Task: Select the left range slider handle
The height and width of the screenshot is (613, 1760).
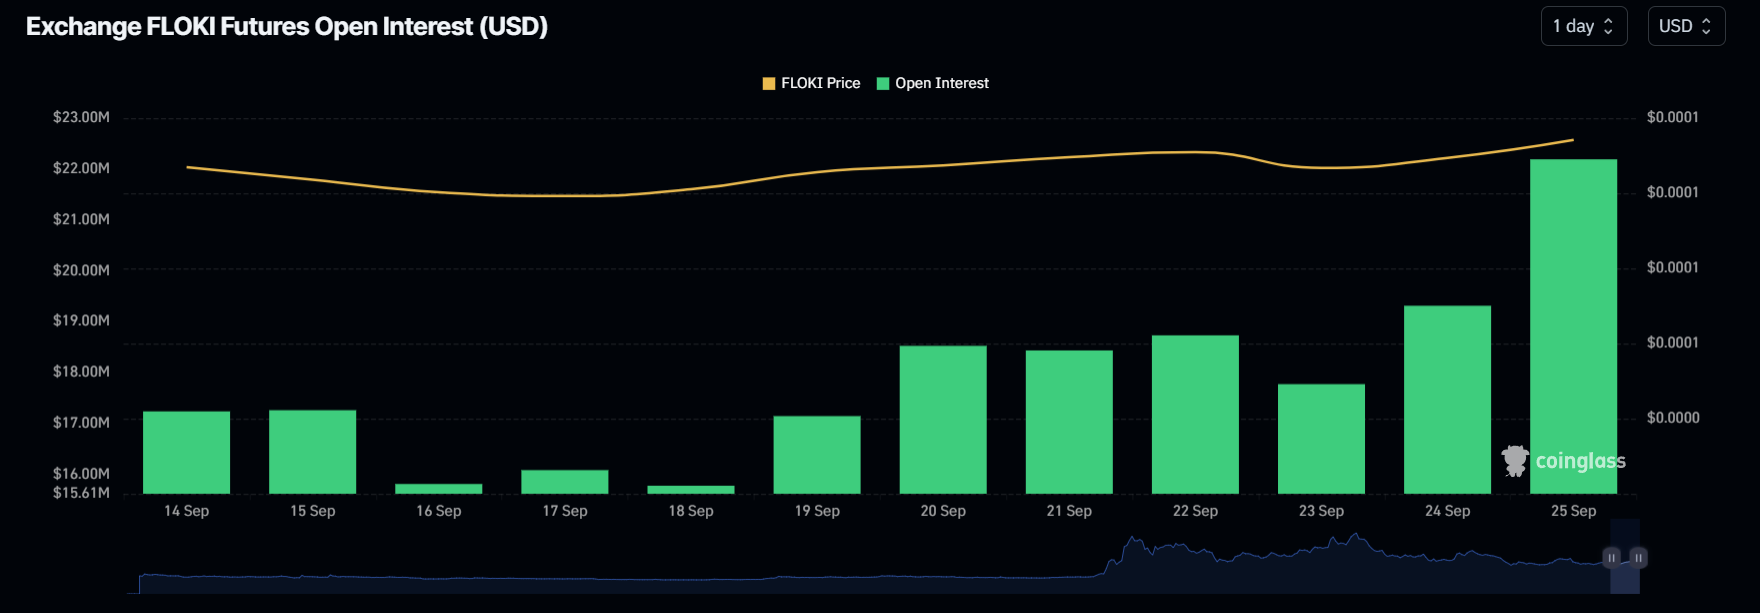Action: (x=1611, y=558)
